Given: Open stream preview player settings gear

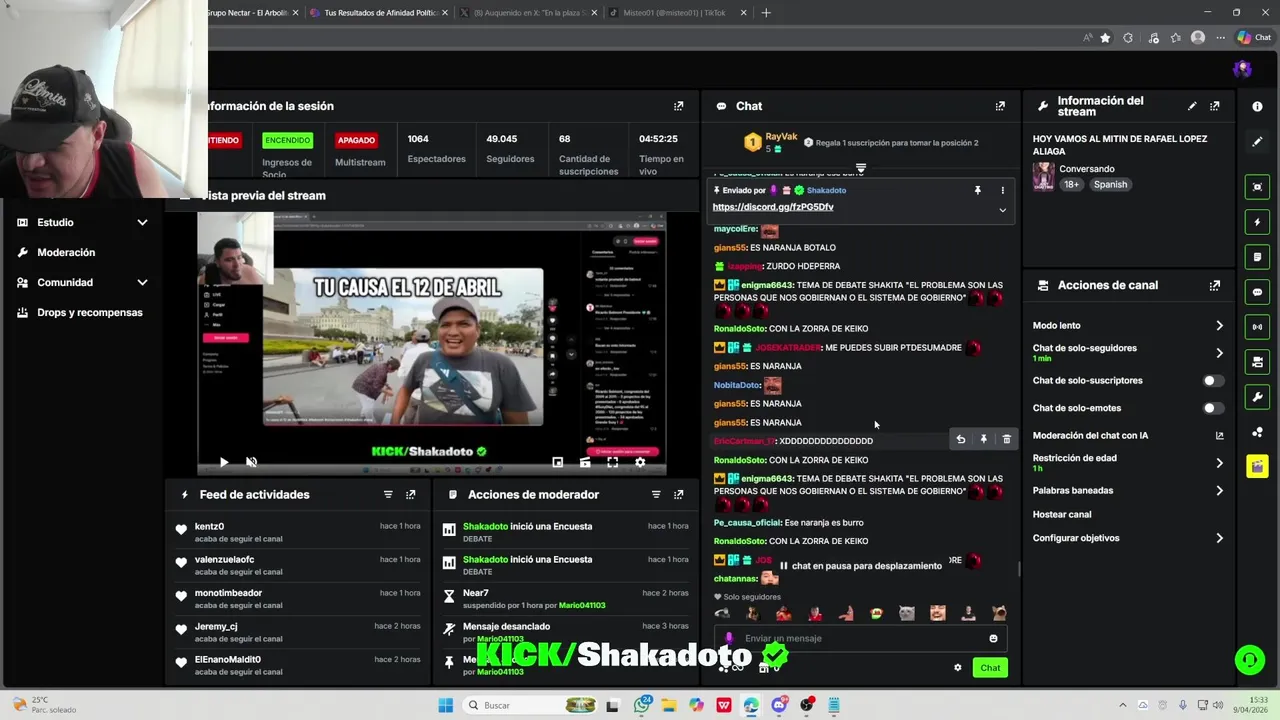Looking at the screenshot, I should click(640, 462).
